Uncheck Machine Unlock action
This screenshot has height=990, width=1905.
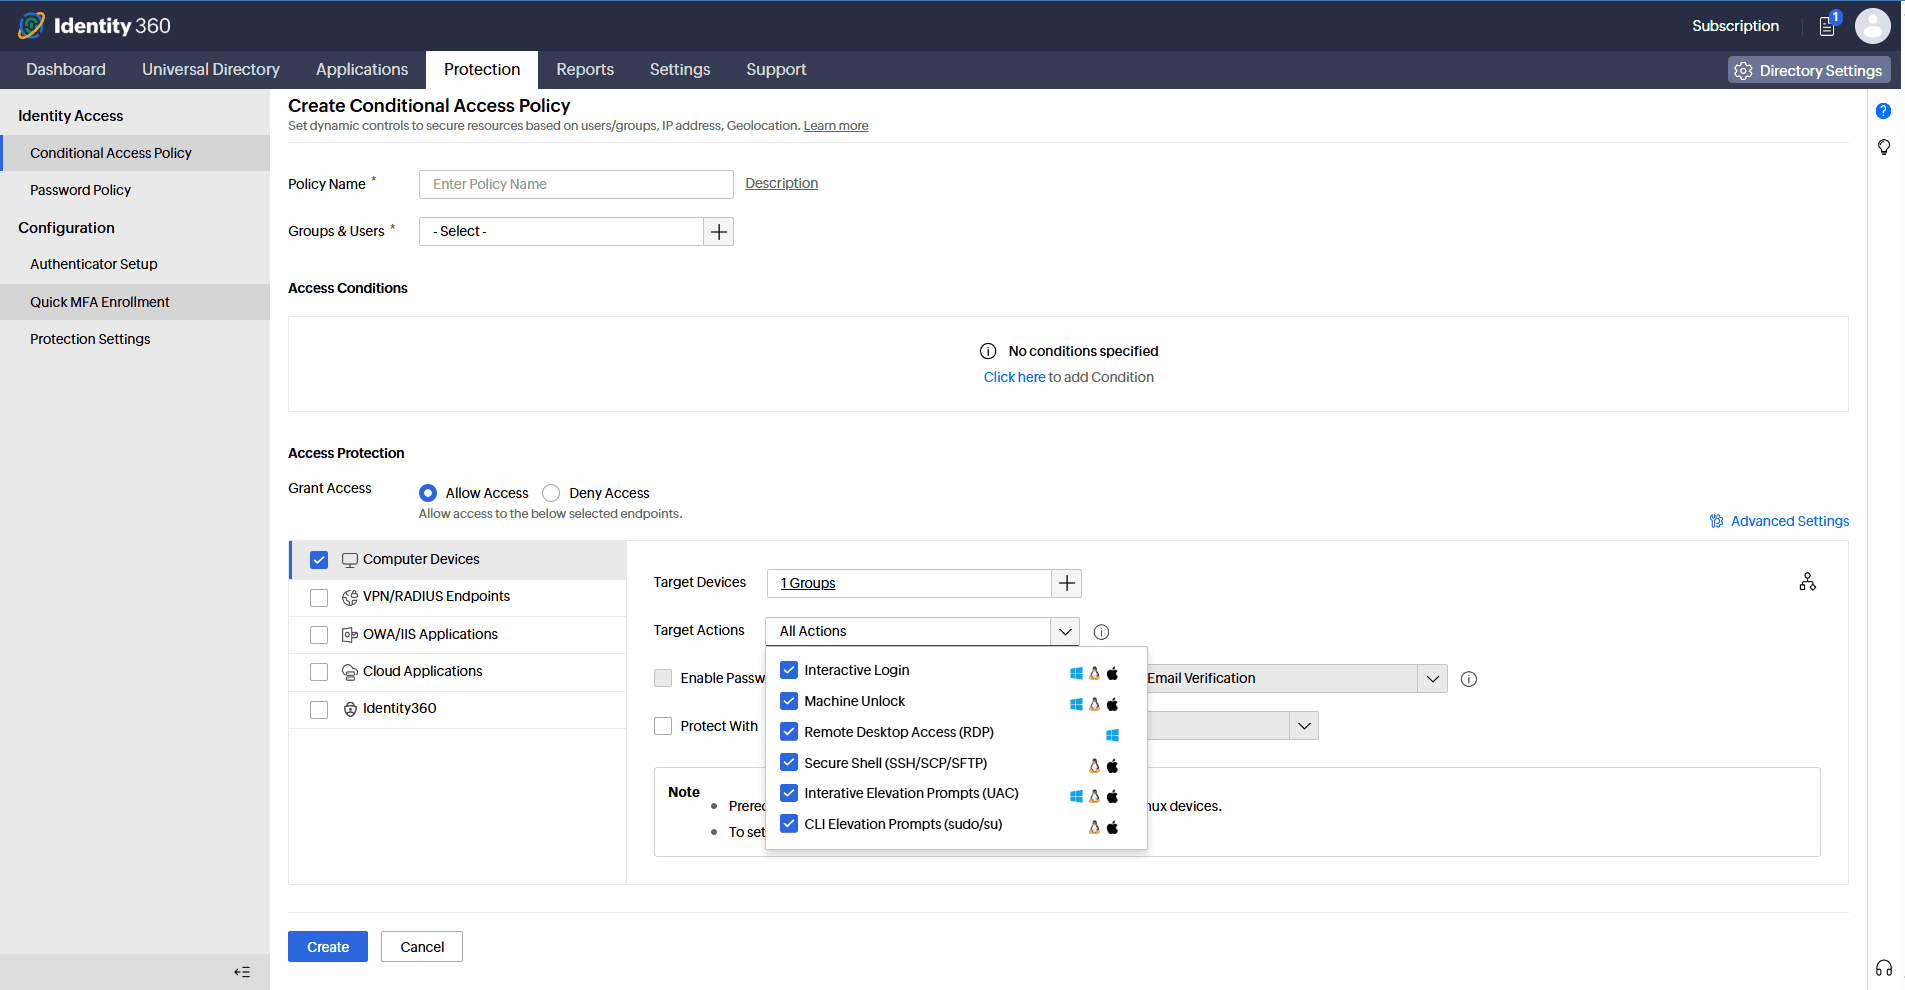[x=789, y=701]
